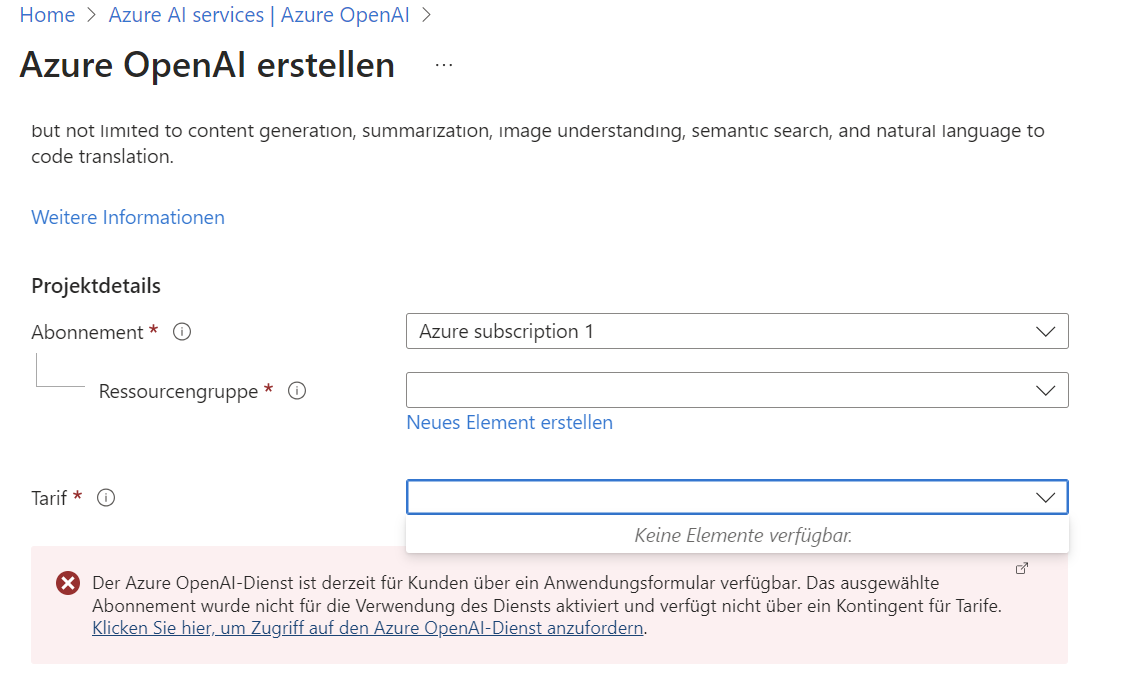Click the Projektdetails section heading
The height and width of the screenshot is (680, 1138).
pyautogui.click(x=96, y=286)
